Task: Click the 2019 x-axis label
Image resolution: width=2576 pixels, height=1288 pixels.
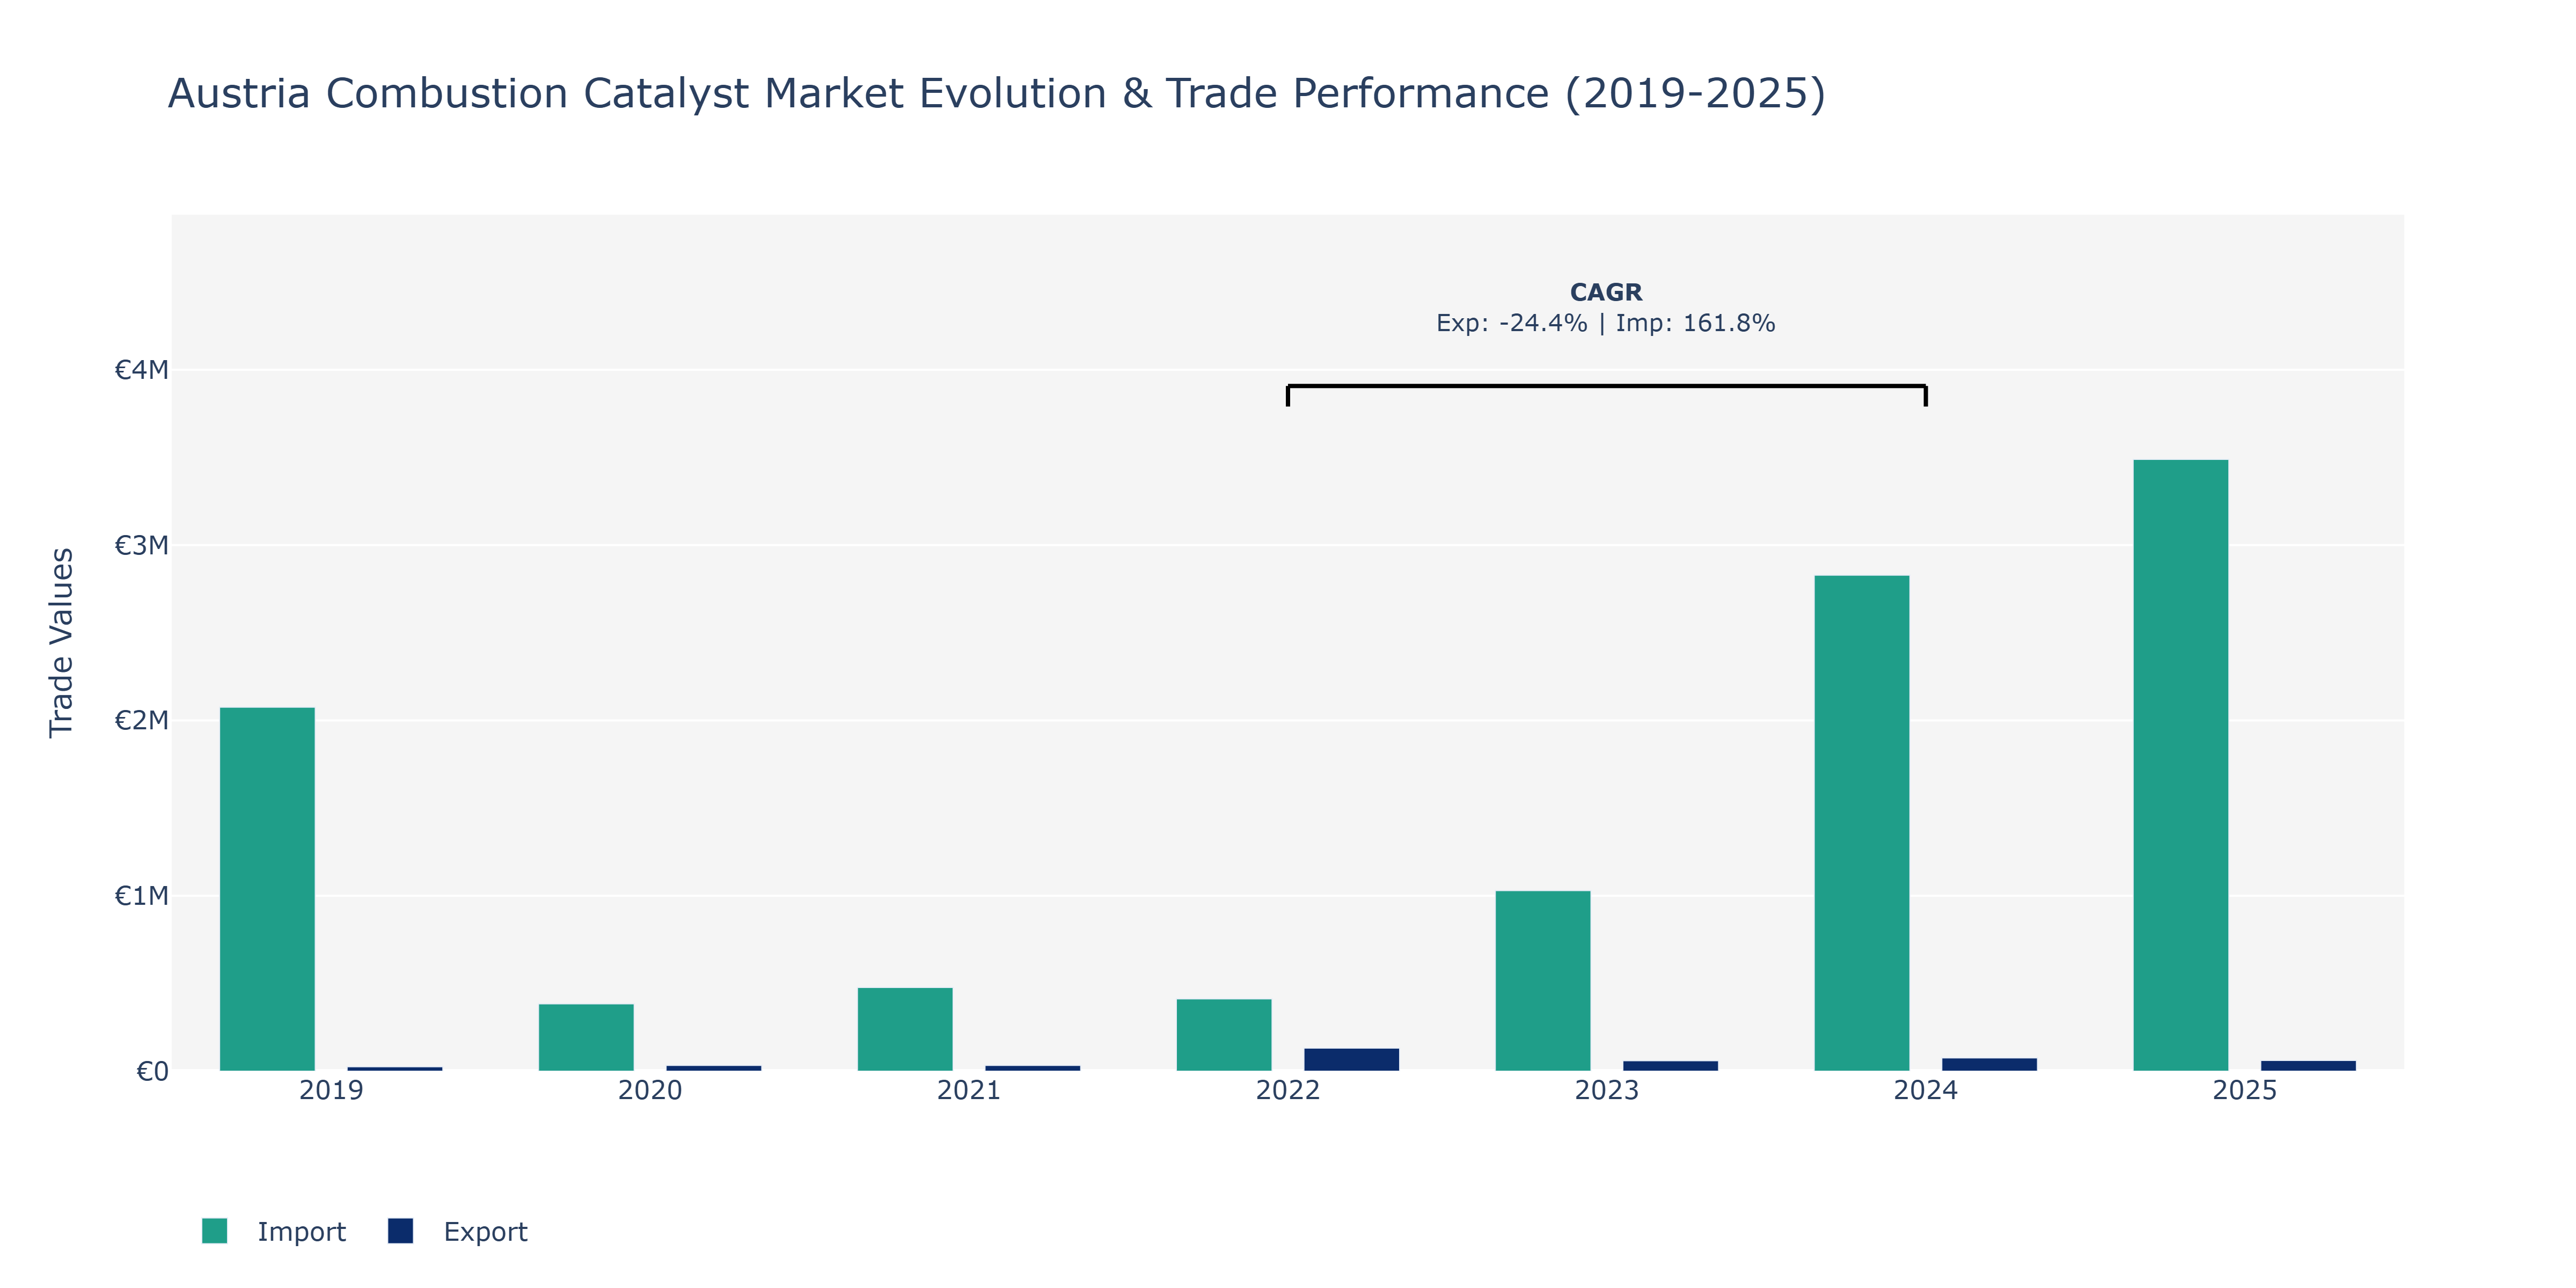Action: pyautogui.click(x=331, y=1090)
